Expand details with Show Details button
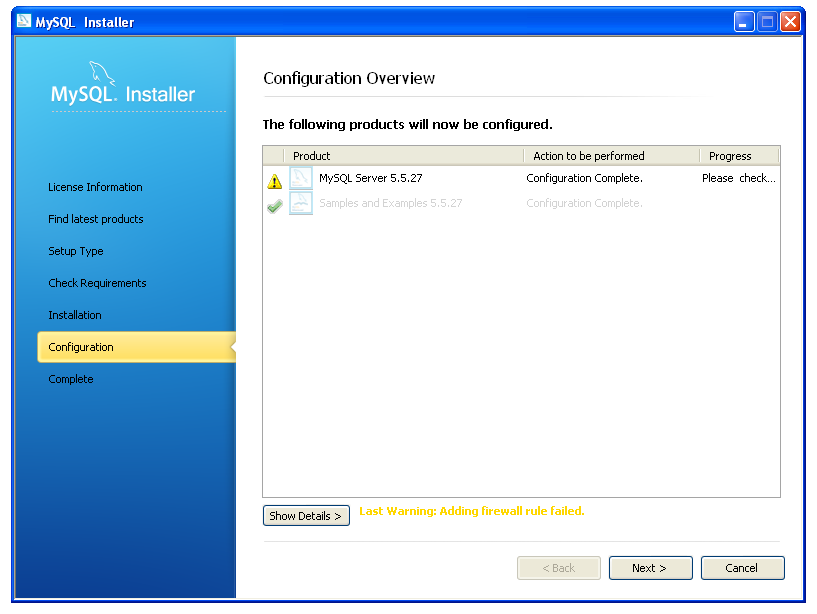The image size is (817, 614). click(x=306, y=515)
